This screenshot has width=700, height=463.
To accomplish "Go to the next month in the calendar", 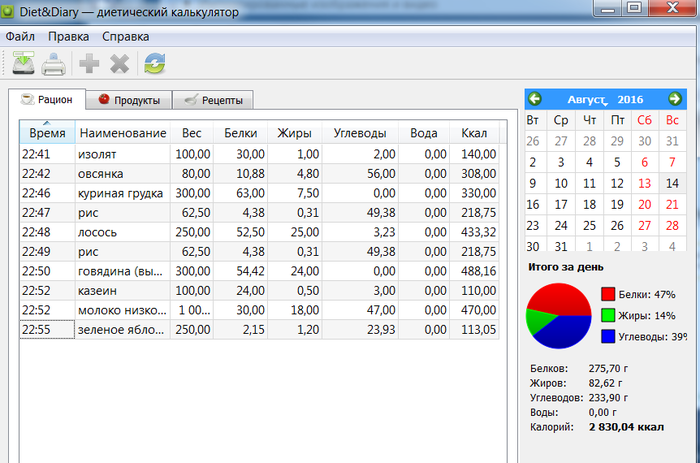I will point(675,99).
